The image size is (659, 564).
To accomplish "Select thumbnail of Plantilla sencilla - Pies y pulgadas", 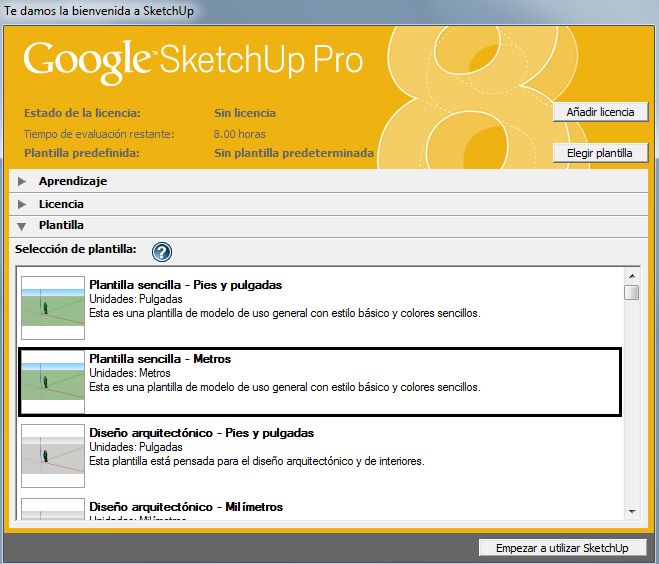I will tap(53, 308).
